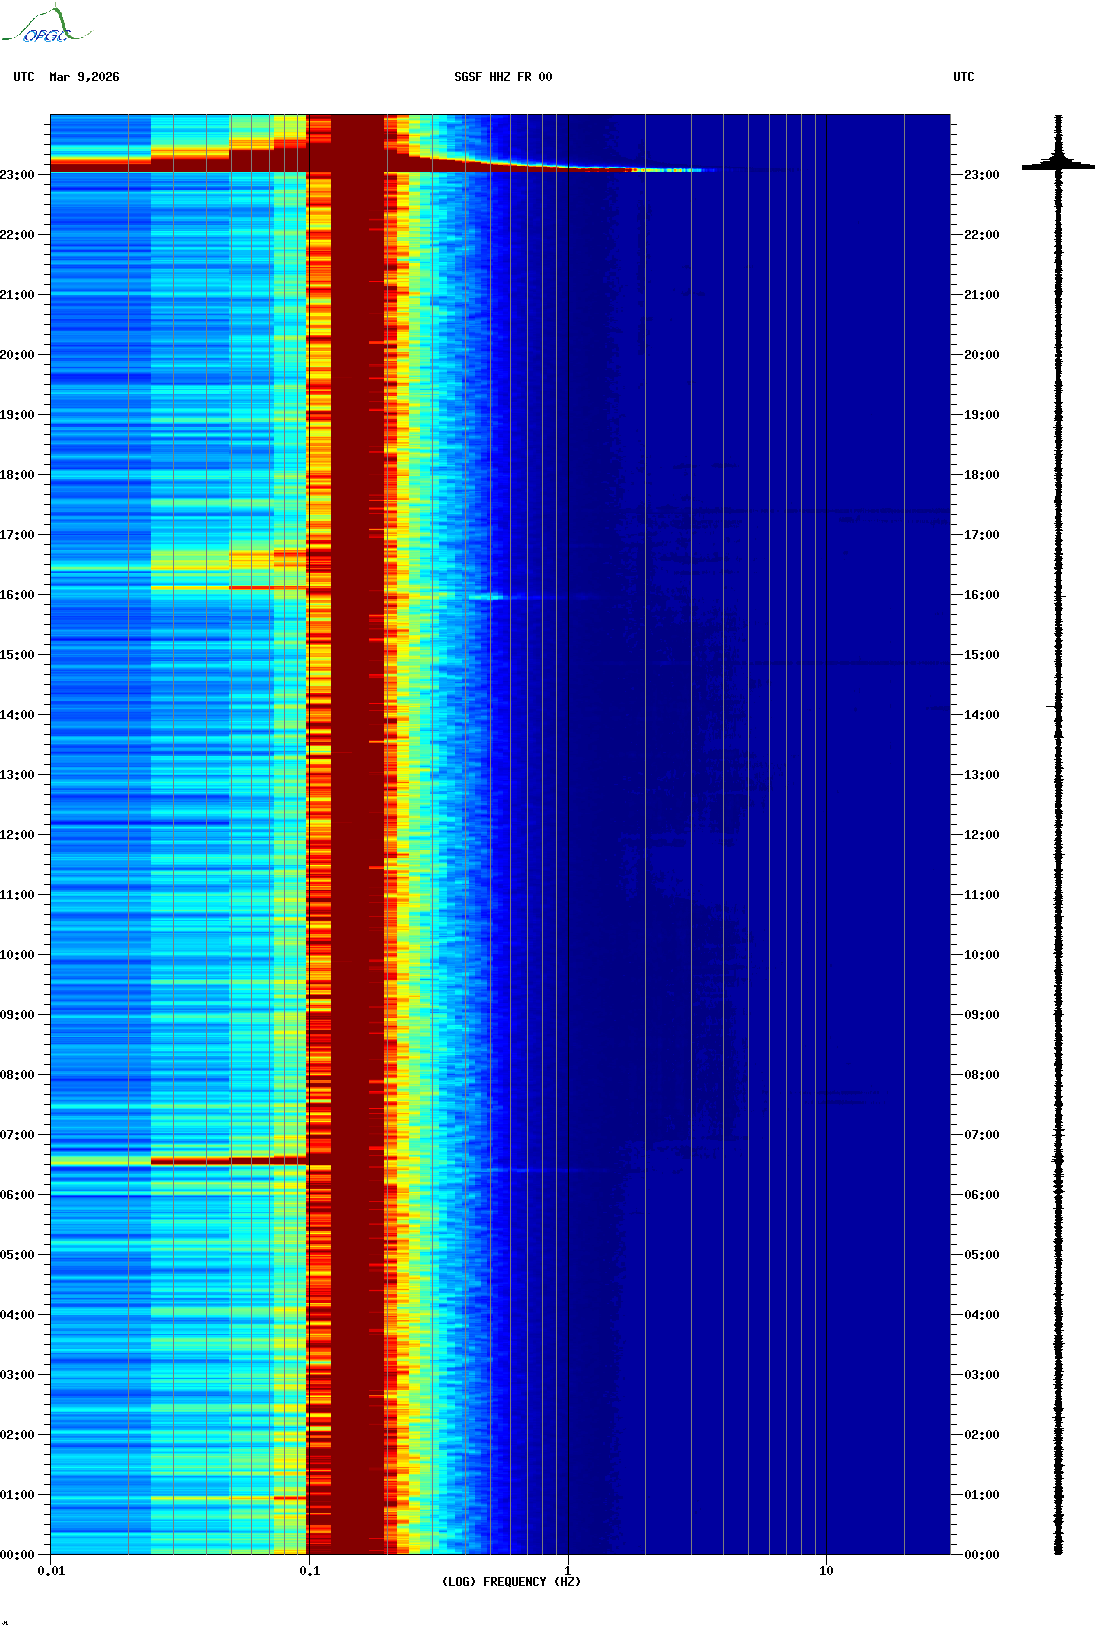Screen dimensions: 1102x1634
Task: Click the right axis 16:00 time label
Action: pos(982,595)
